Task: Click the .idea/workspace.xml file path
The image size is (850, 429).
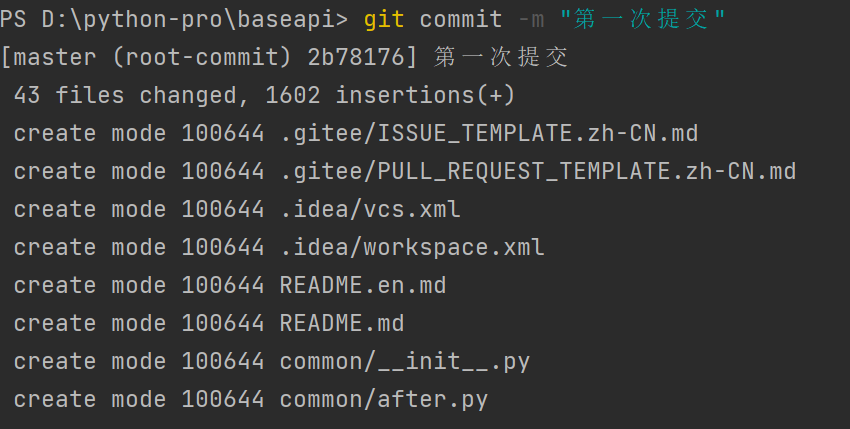Action: tap(412, 247)
